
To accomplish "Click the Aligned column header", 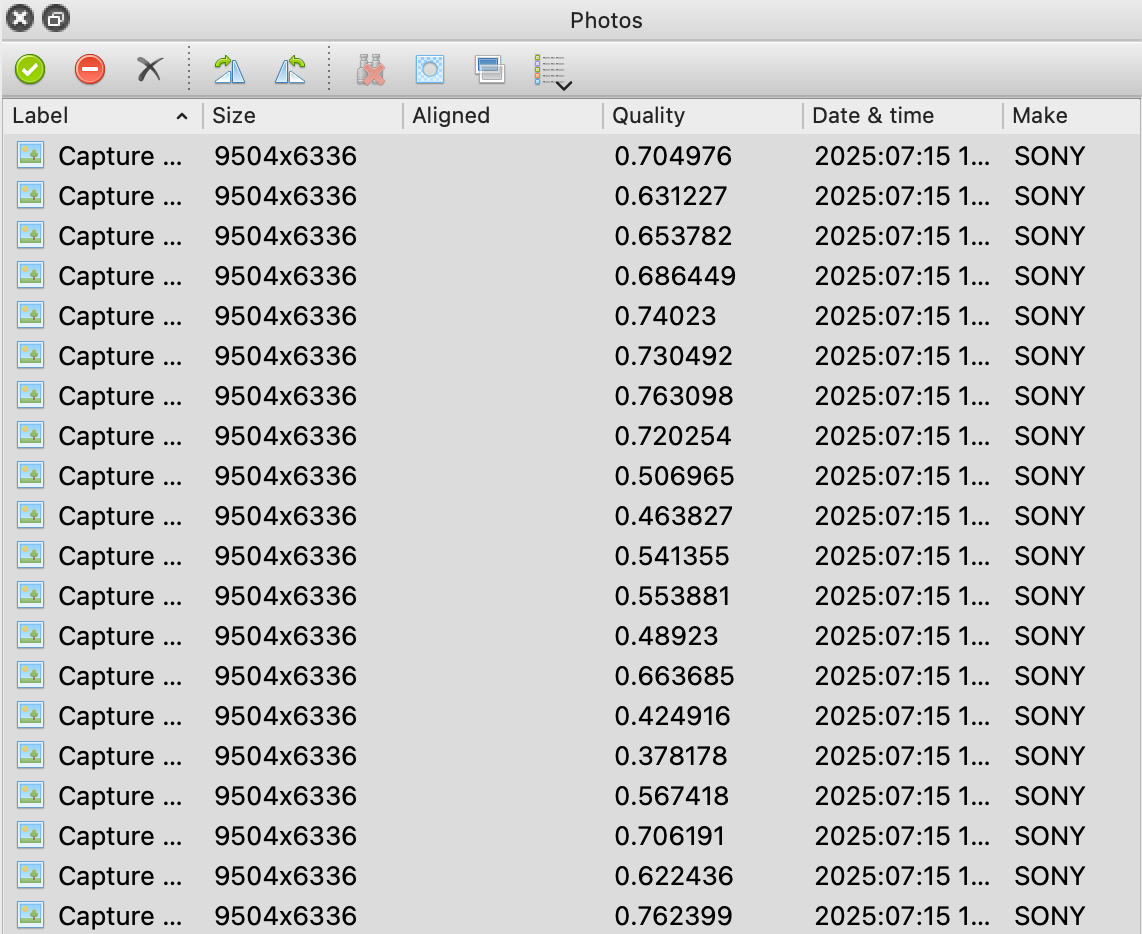I will click(x=500, y=116).
